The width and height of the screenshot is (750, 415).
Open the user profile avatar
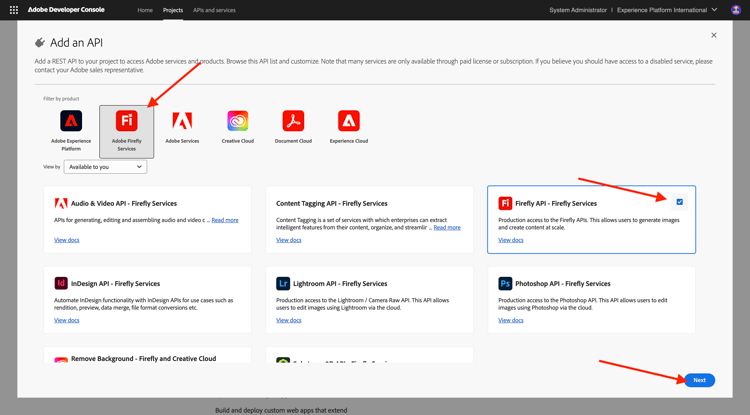[736, 10]
